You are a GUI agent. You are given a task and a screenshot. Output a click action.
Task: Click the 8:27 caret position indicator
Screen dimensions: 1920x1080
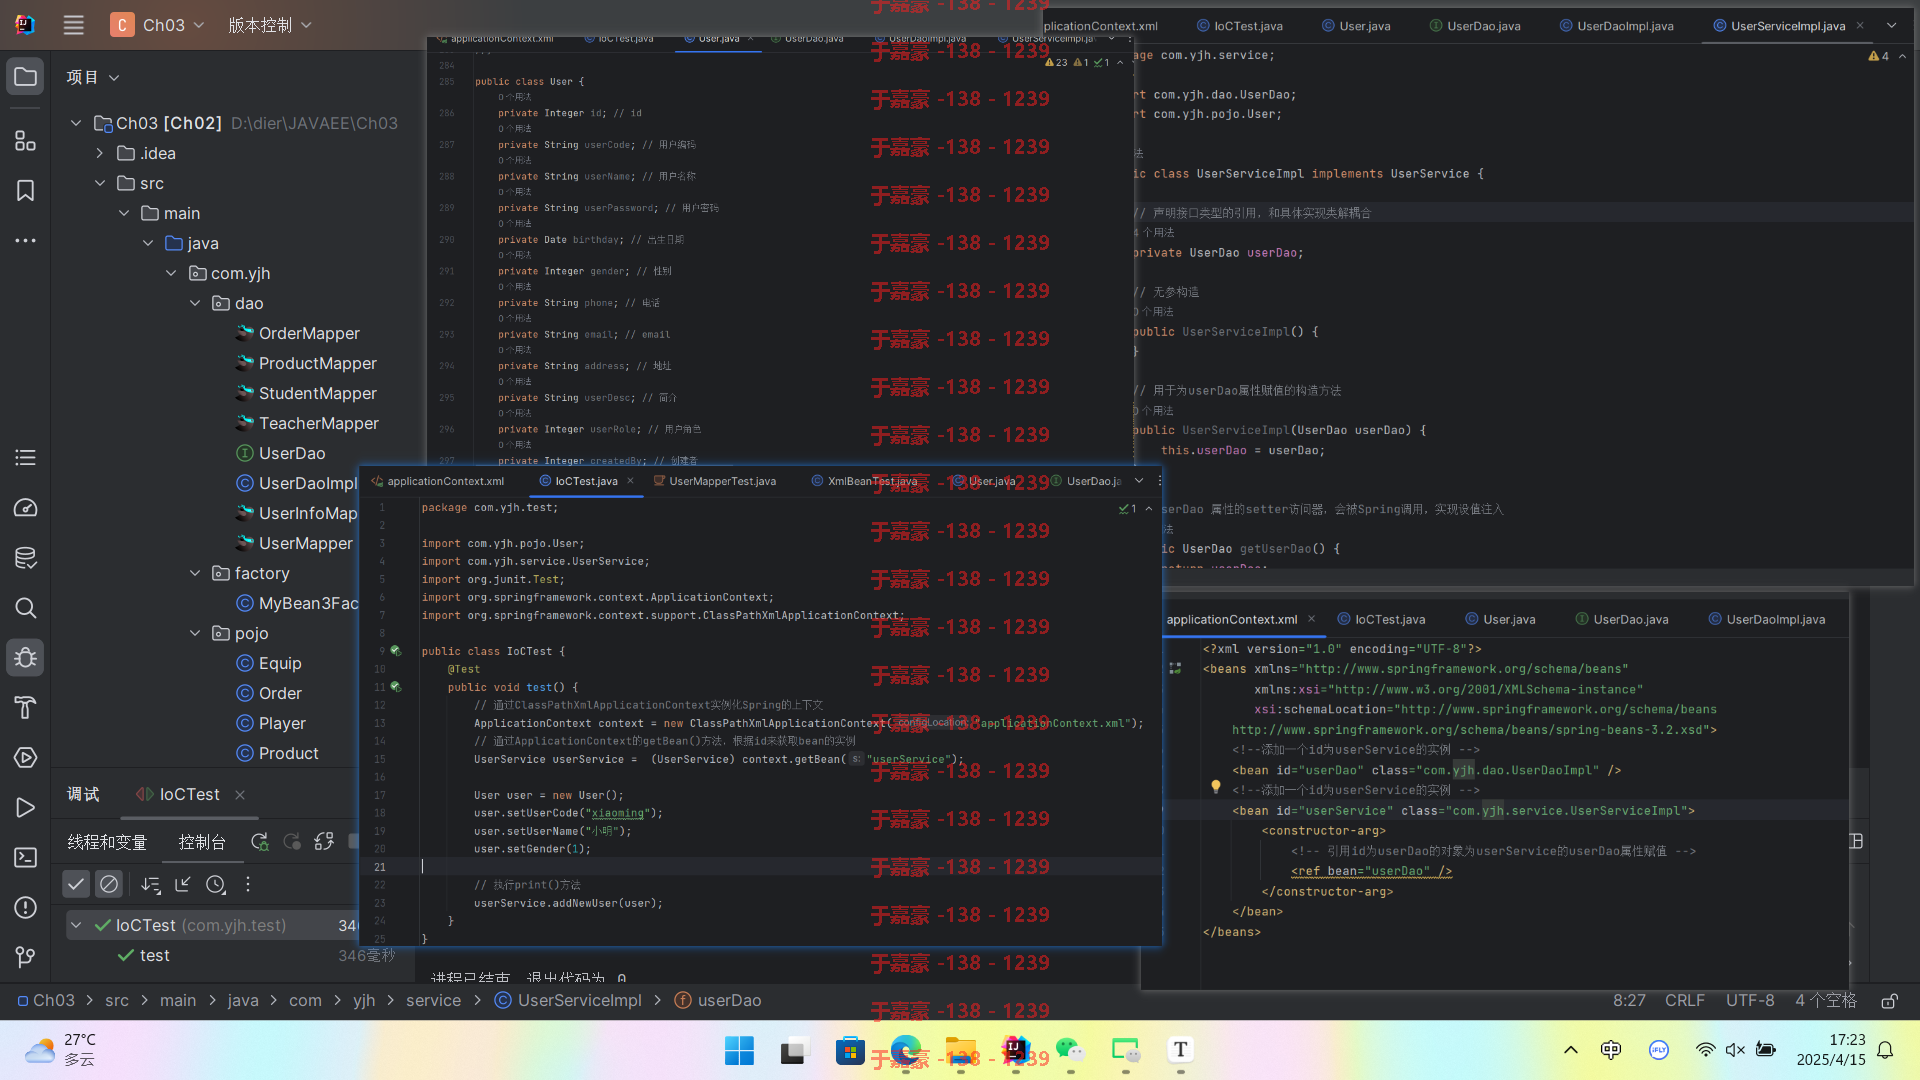[1629, 1001]
